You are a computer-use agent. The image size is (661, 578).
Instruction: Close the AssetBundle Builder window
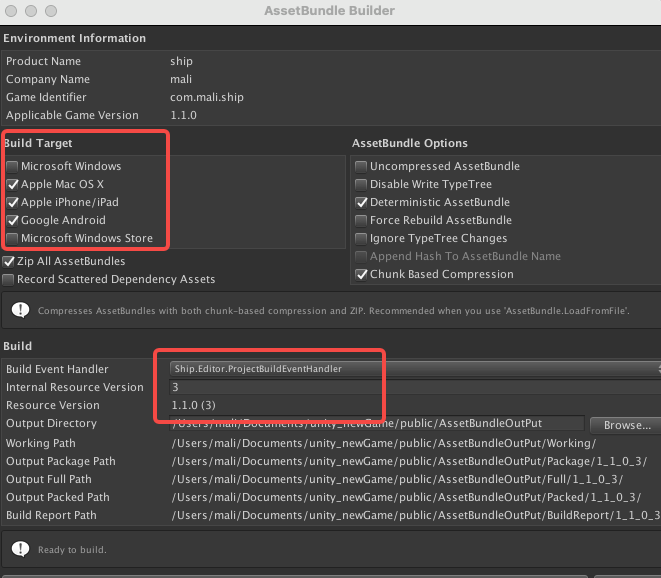(11, 11)
